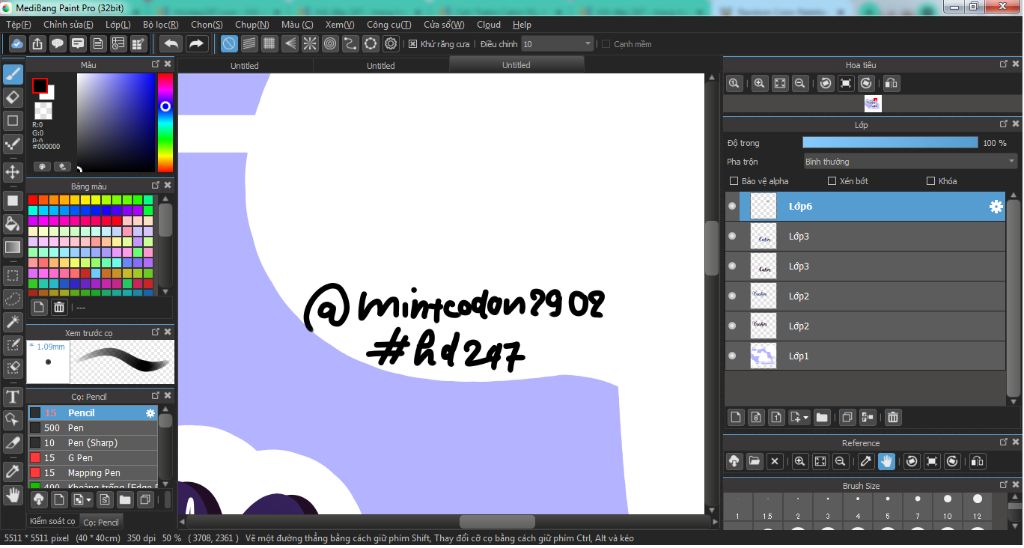
Task: Select the Eraser tool
Action: [12, 97]
